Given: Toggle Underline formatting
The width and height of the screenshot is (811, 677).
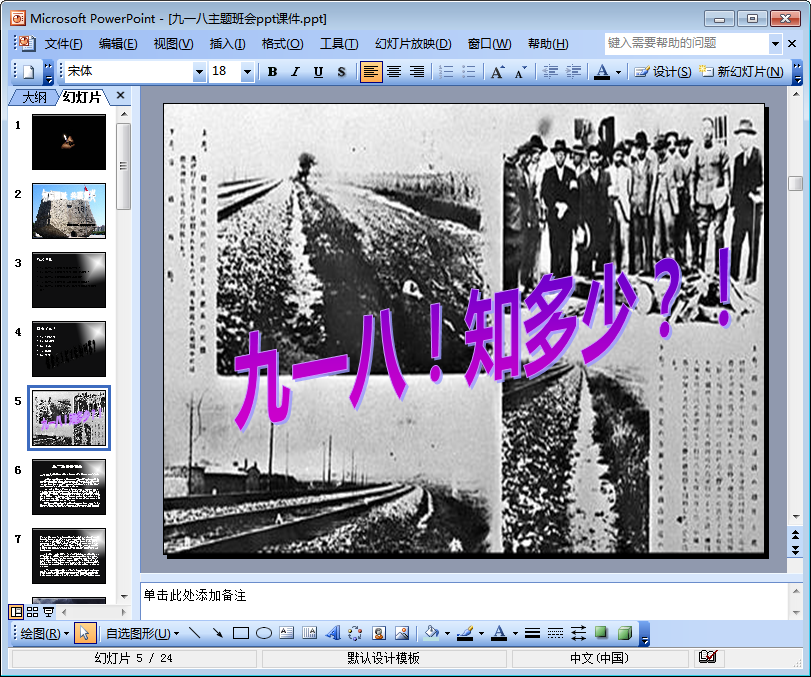Looking at the screenshot, I should (319, 72).
